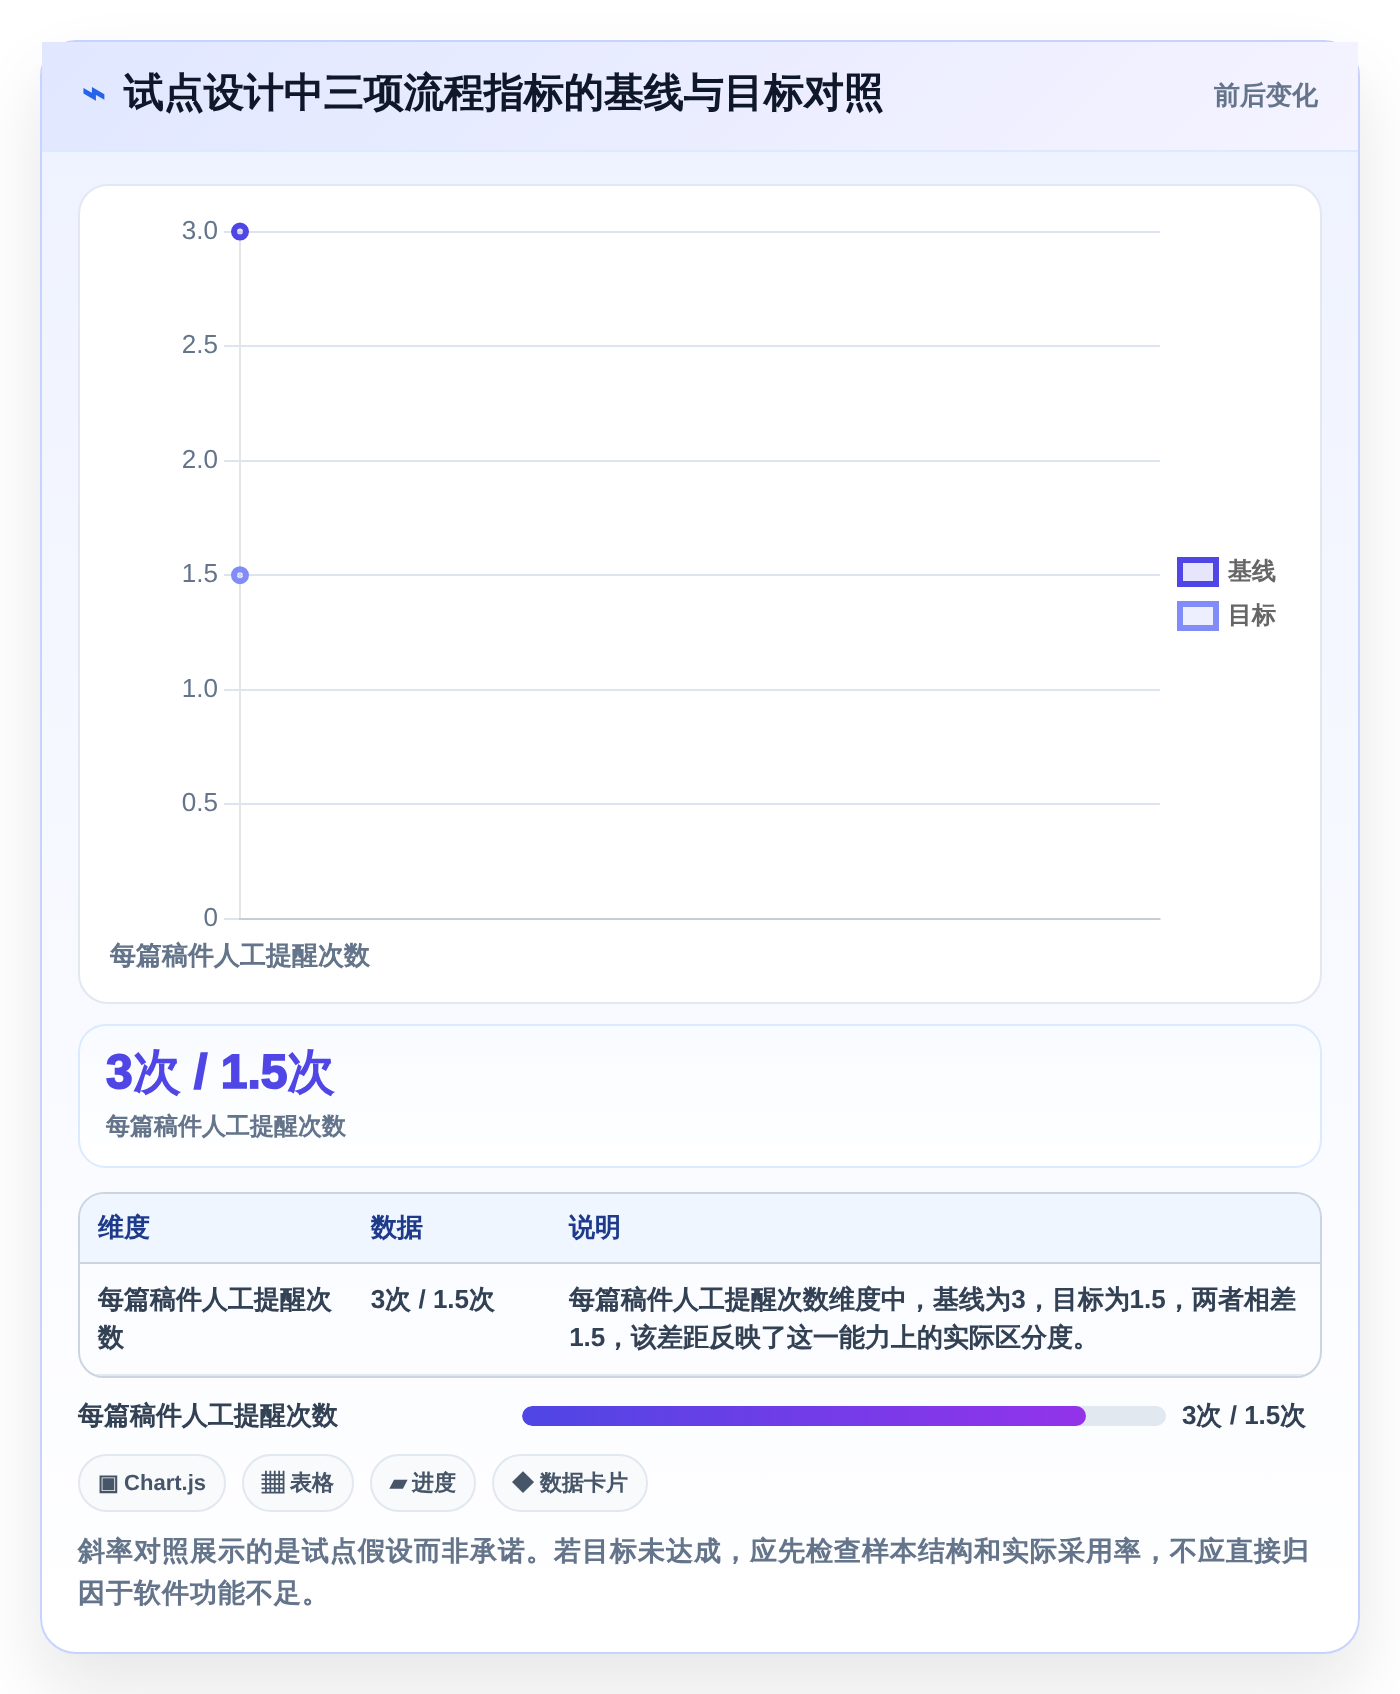This screenshot has width=1400, height=1694.
Task: Click the 维度 column header
Action: [x=124, y=1228]
